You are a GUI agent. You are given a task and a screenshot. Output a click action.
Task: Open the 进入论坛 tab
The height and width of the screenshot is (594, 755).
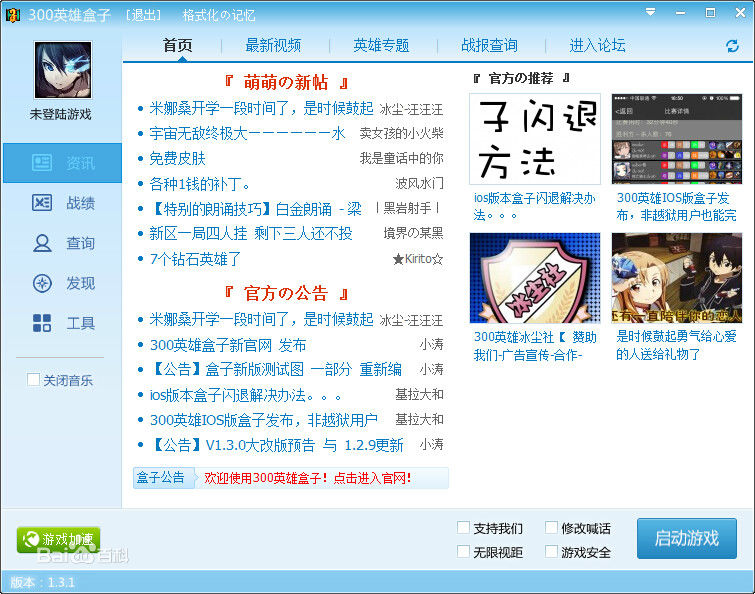tap(598, 45)
